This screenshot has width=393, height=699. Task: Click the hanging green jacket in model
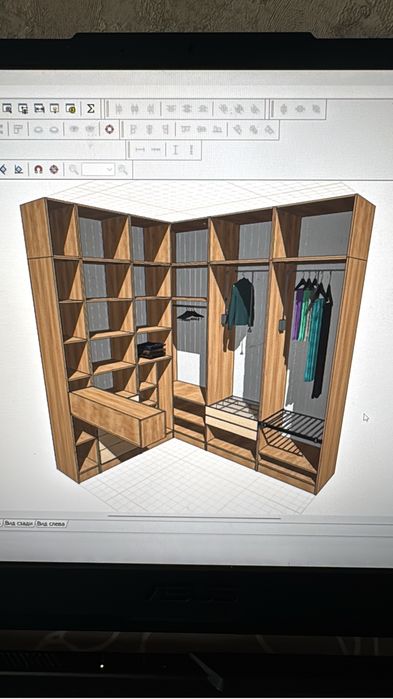point(241,304)
